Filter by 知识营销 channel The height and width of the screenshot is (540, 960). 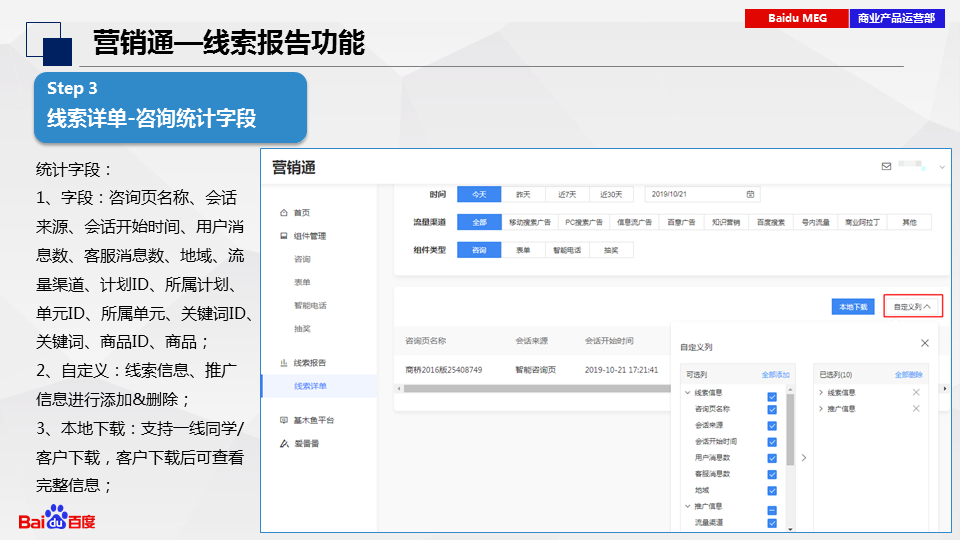(x=726, y=222)
